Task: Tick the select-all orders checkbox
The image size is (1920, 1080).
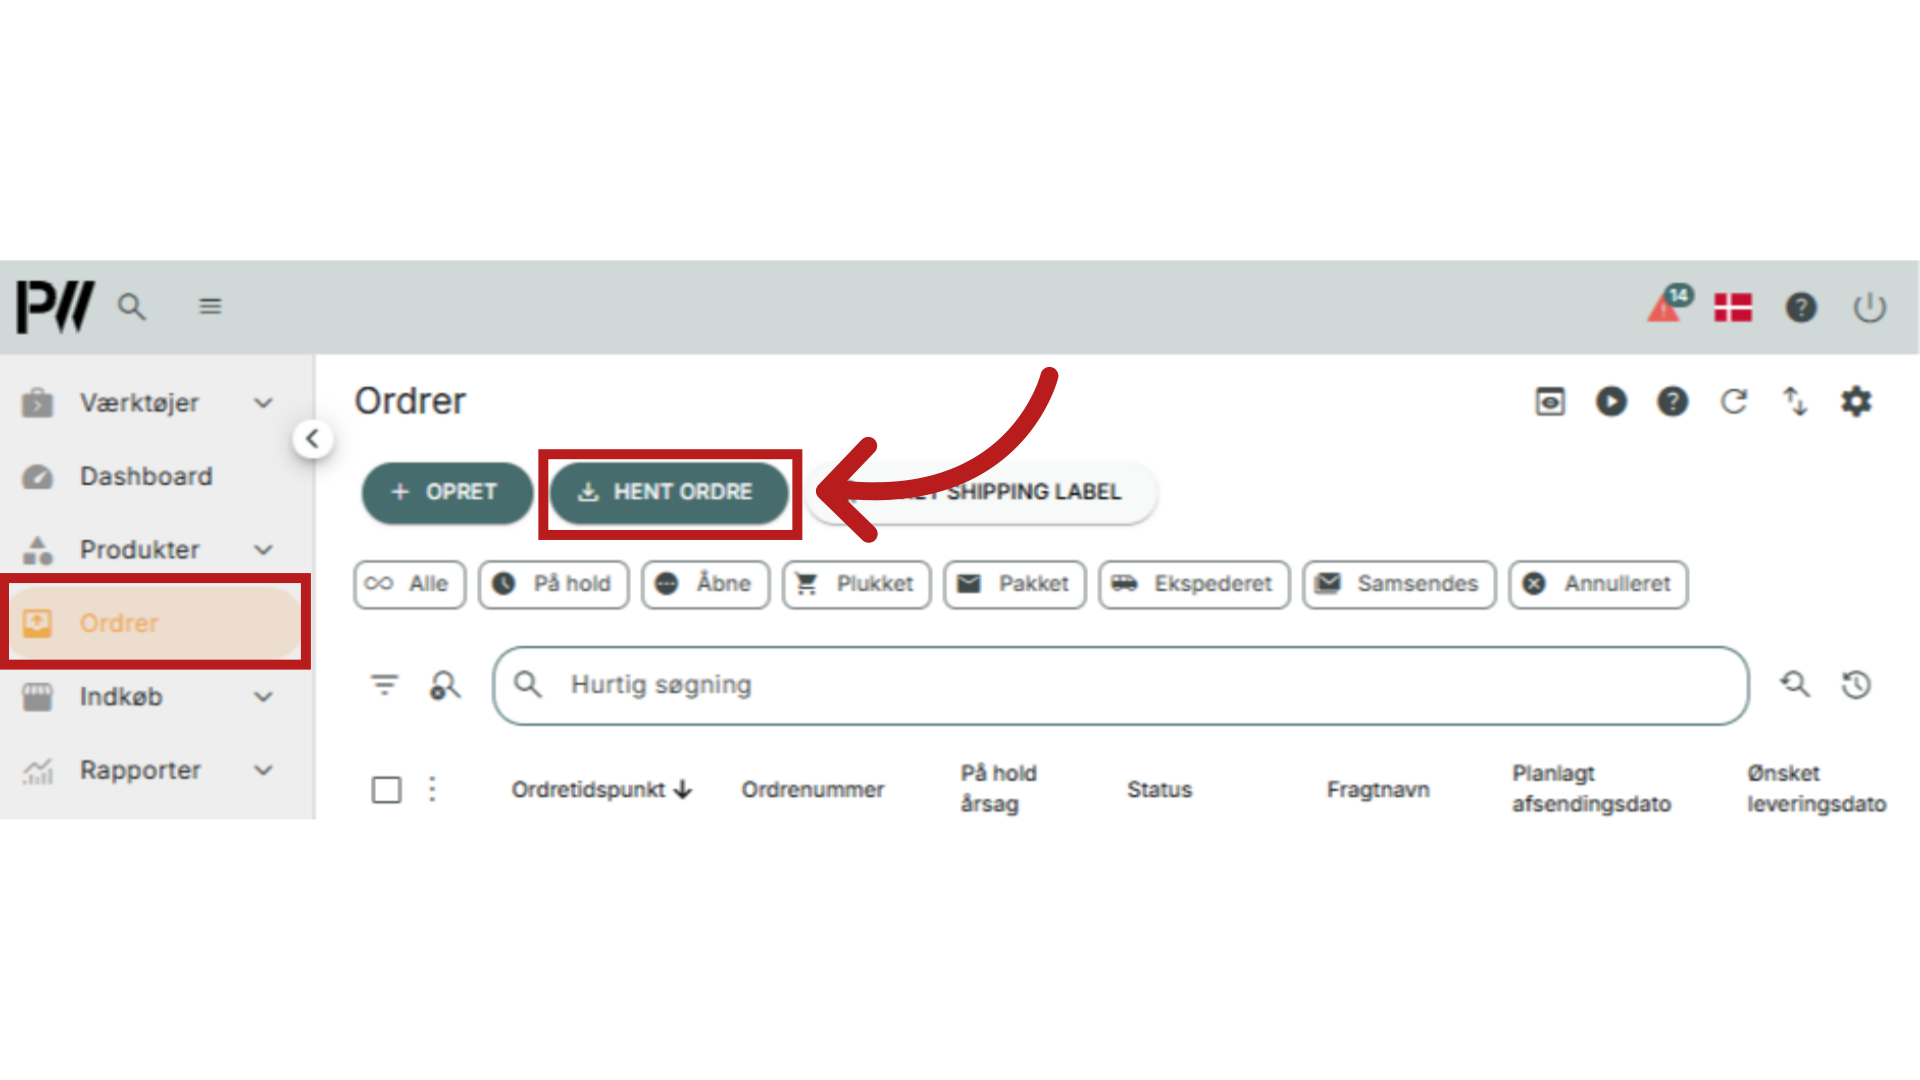Action: coord(387,790)
